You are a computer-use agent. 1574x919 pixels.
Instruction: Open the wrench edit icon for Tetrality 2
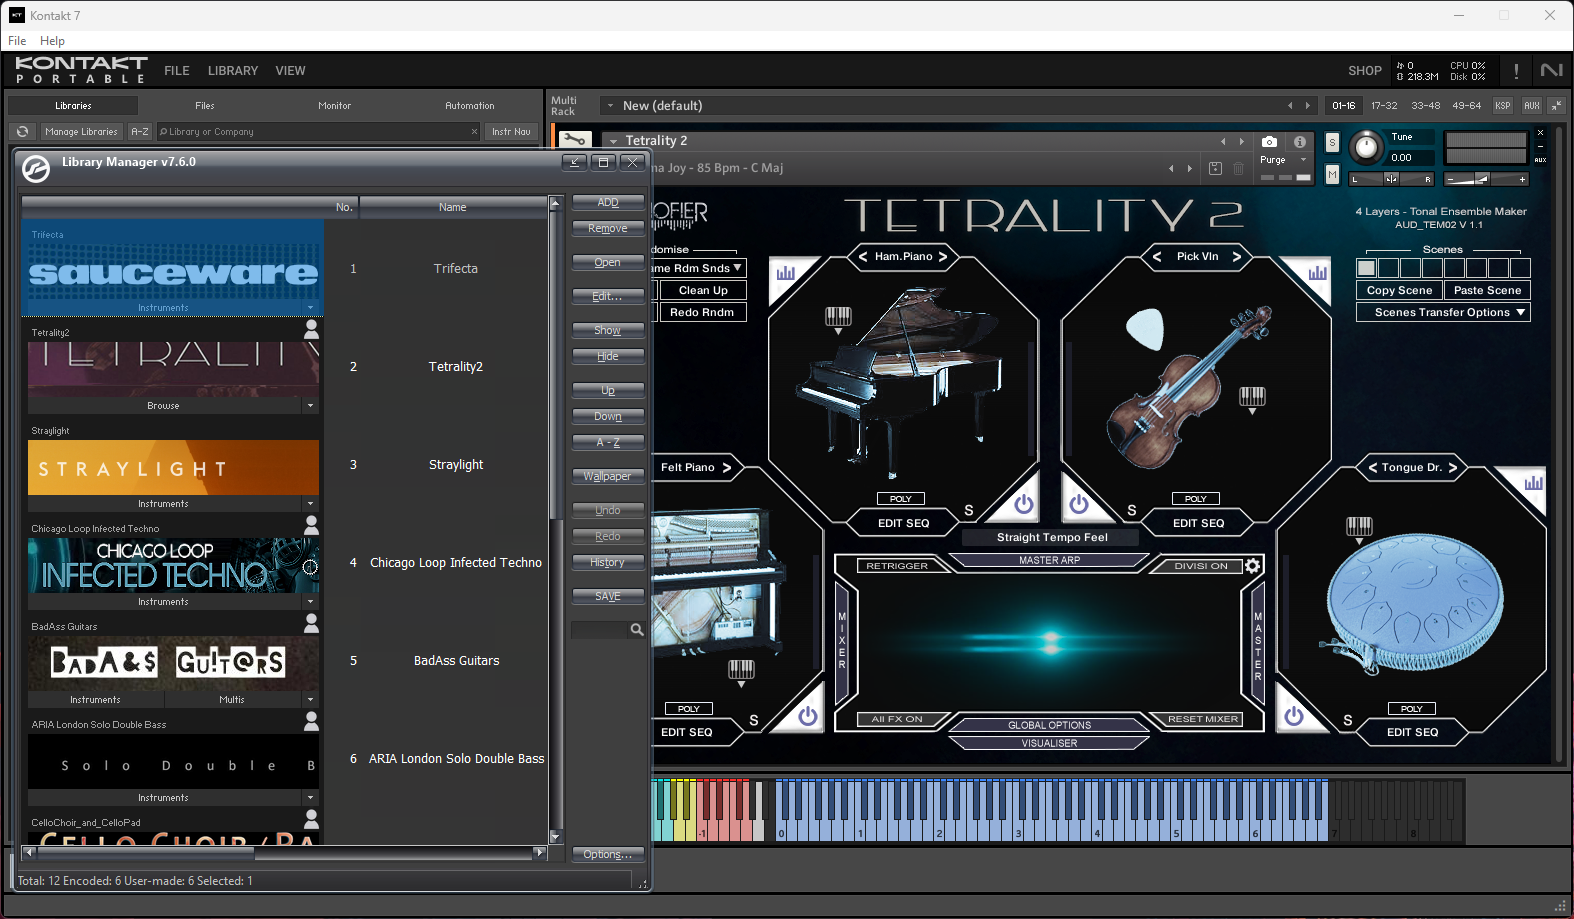click(574, 141)
